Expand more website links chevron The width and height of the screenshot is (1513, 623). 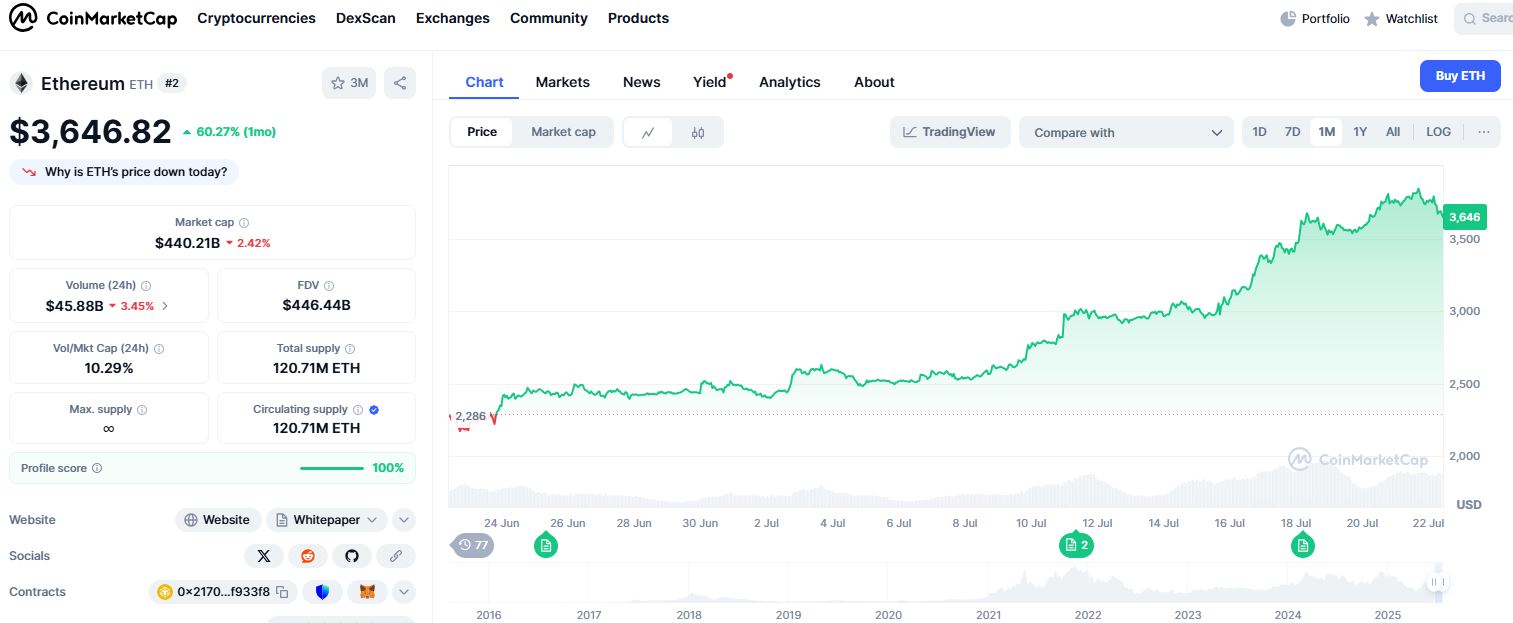pos(403,520)
